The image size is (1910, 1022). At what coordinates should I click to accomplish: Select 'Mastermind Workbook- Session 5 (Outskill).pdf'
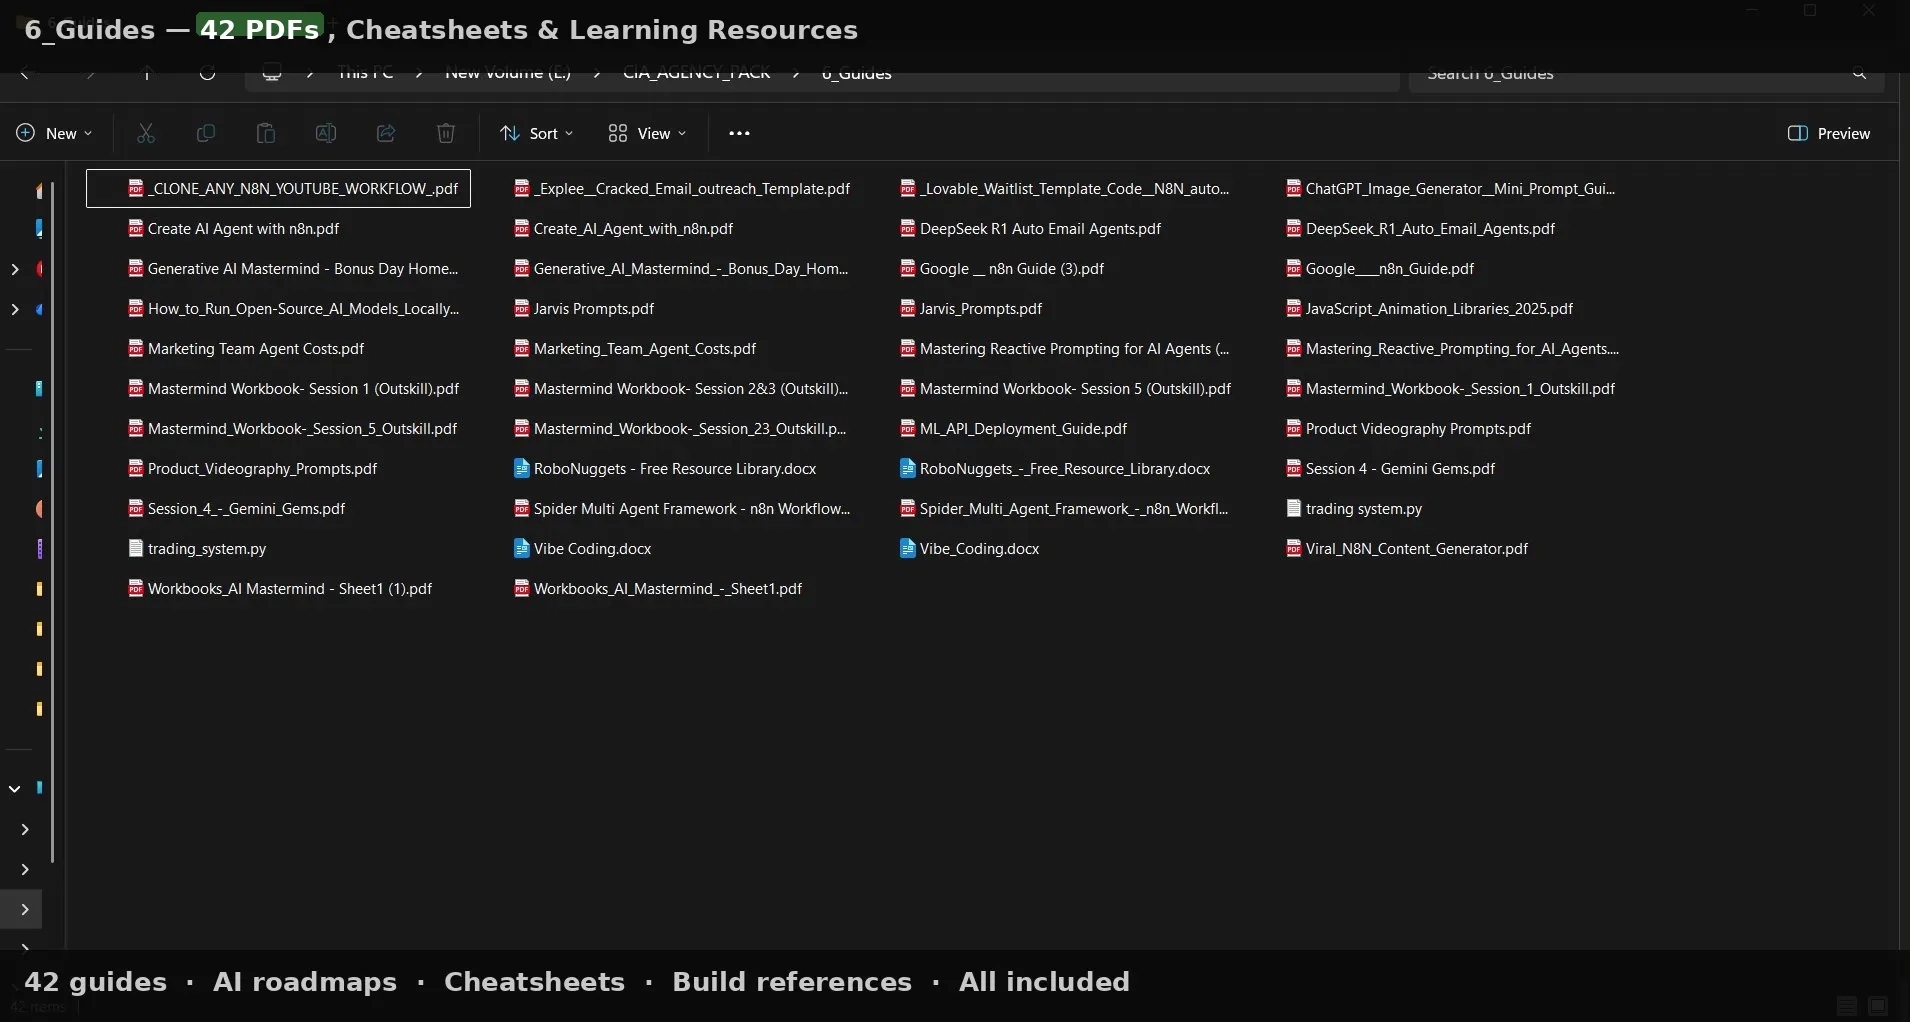pos(1066,388)
